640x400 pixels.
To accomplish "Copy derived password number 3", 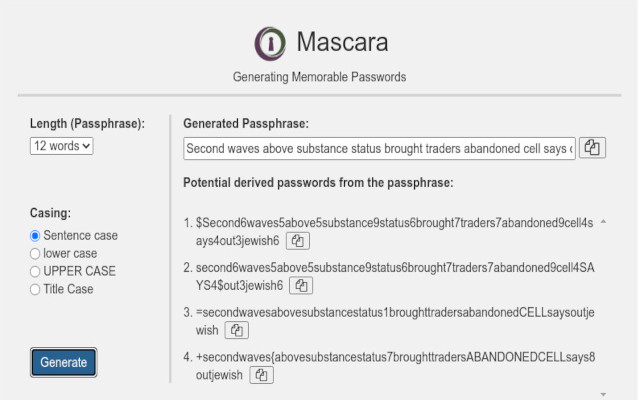I will [x=236, y=329].
